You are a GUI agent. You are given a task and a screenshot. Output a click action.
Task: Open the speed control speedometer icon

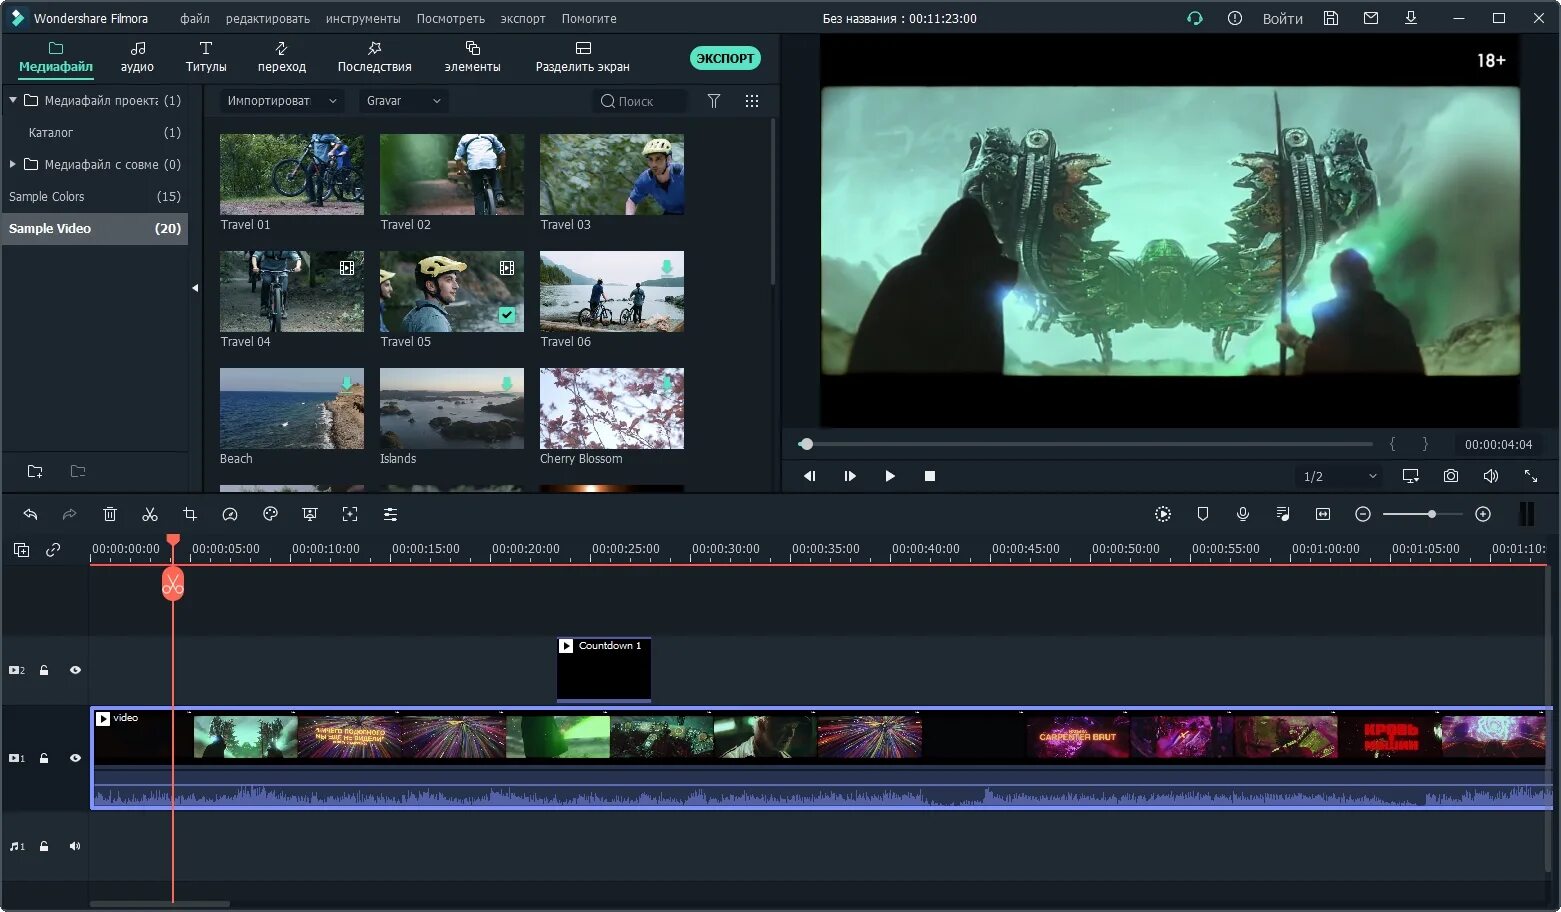230,514
